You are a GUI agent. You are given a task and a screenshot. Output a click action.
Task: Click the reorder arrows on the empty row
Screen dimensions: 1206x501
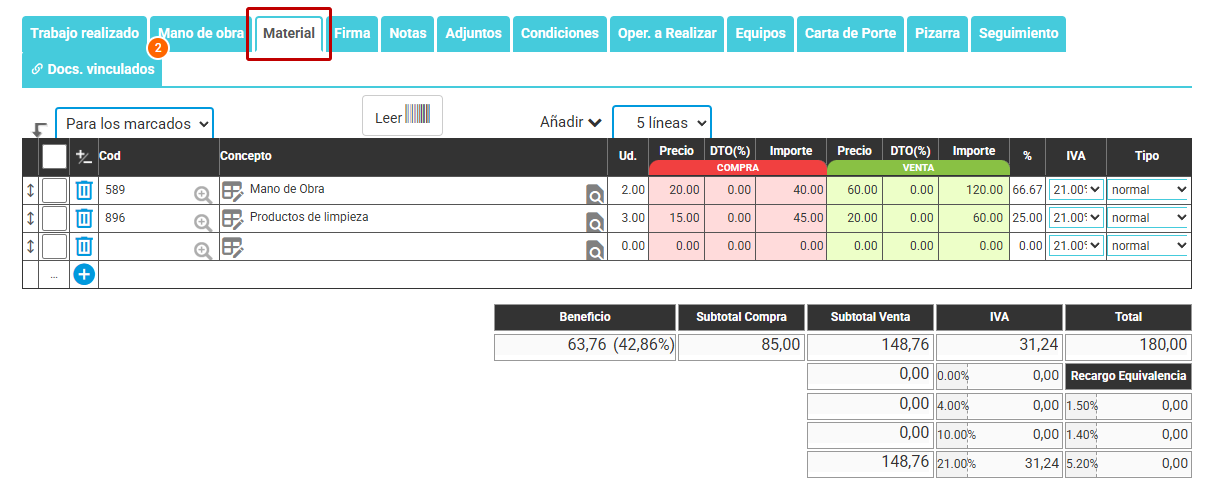point(30,246)
